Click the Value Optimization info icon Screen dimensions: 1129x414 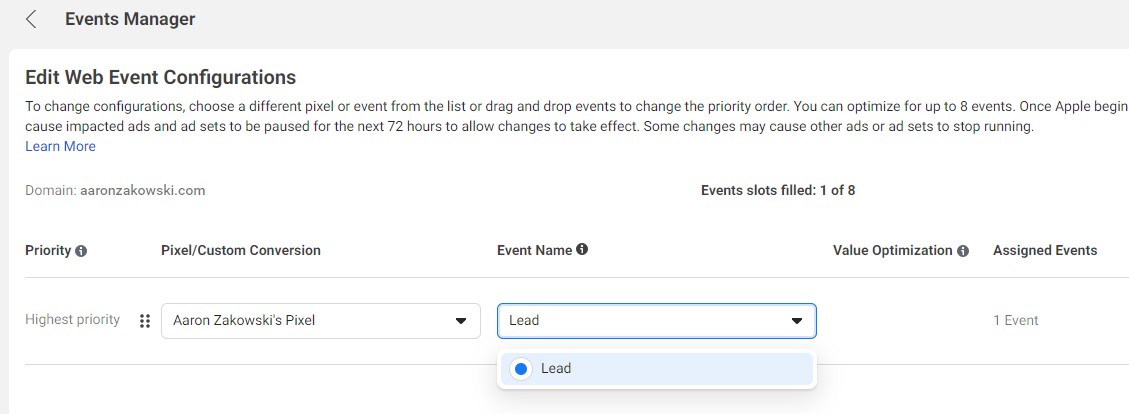[x=963, y=251]
